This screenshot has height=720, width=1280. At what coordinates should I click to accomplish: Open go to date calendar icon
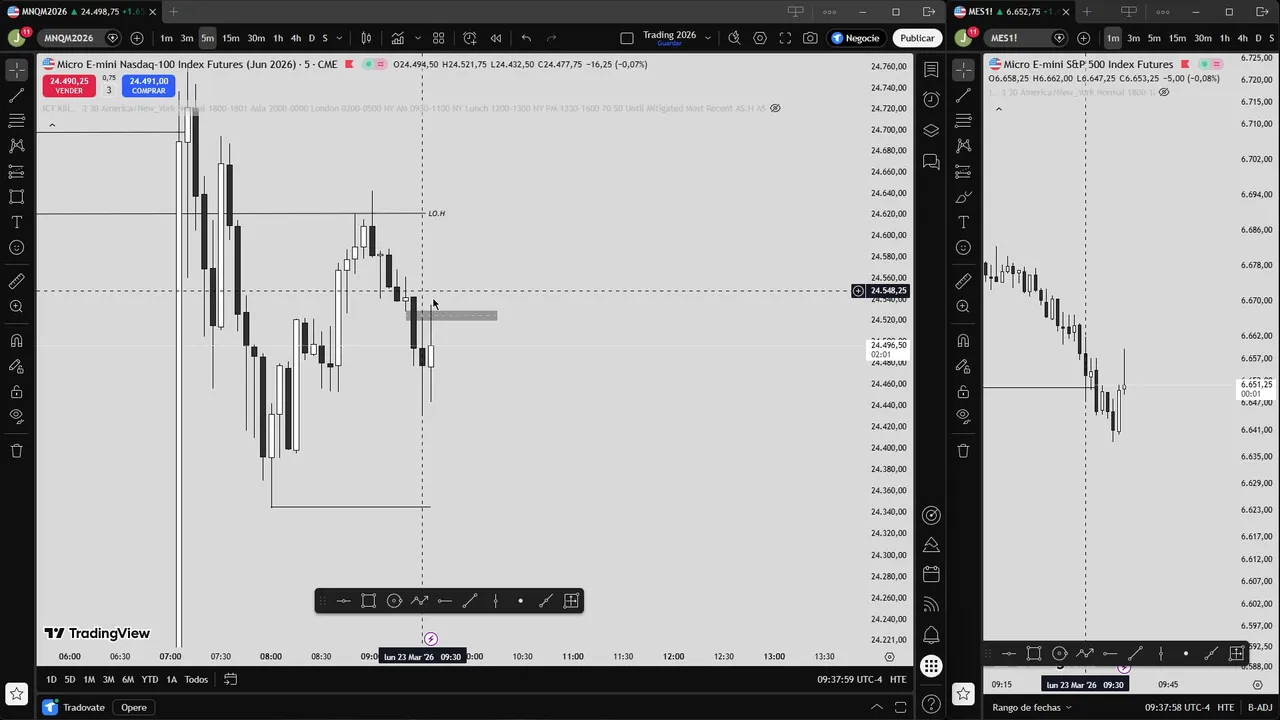230,680
